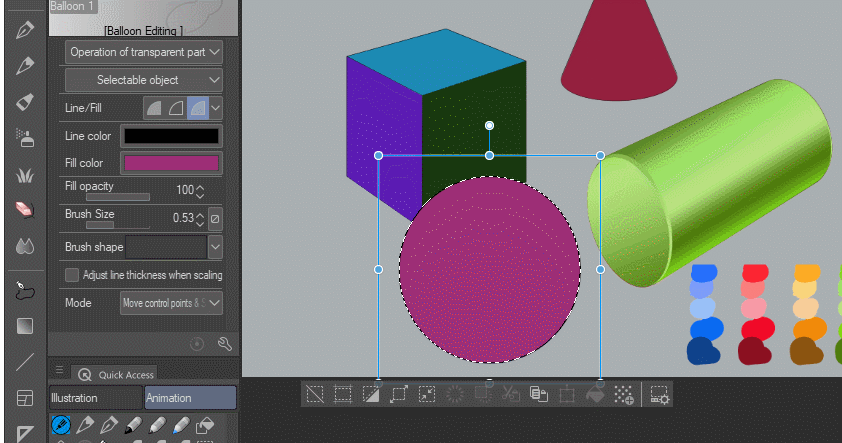Click Brush Size dynamics settings button

(215, 219)
